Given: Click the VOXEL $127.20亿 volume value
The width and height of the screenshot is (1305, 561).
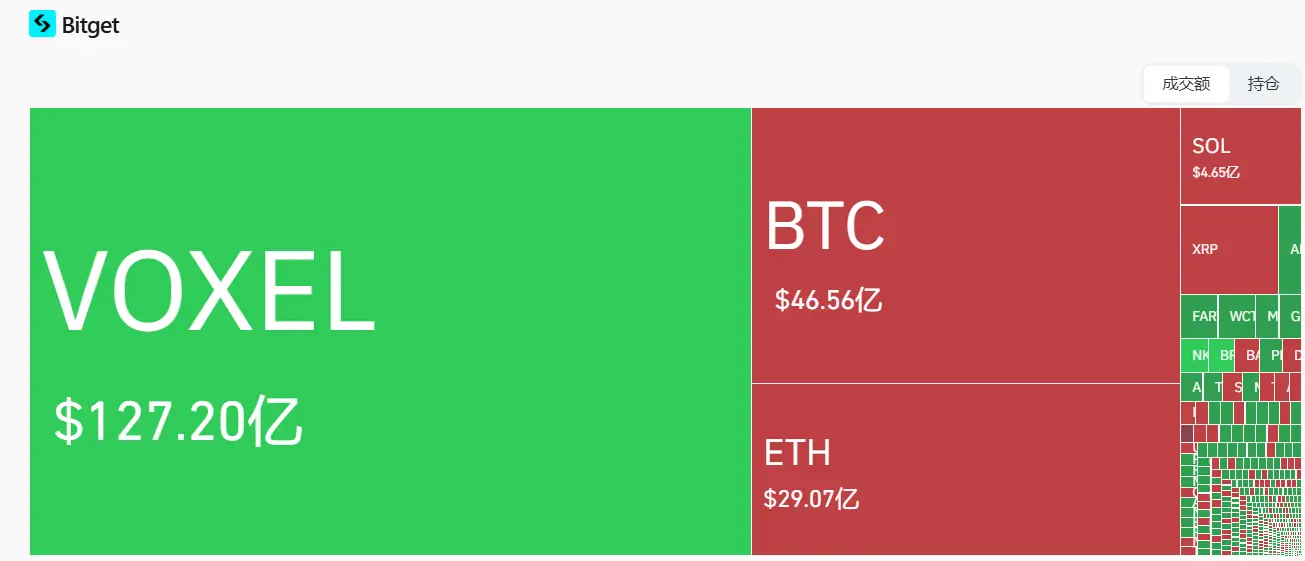Looking at the screenshot, I should 178,421.
